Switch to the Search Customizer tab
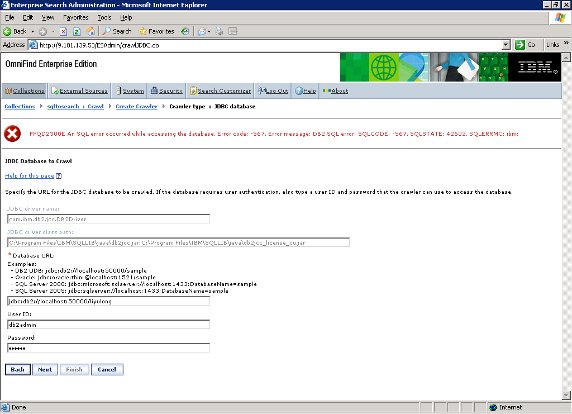The image size is (572, 414). click(x=220, y=91)
